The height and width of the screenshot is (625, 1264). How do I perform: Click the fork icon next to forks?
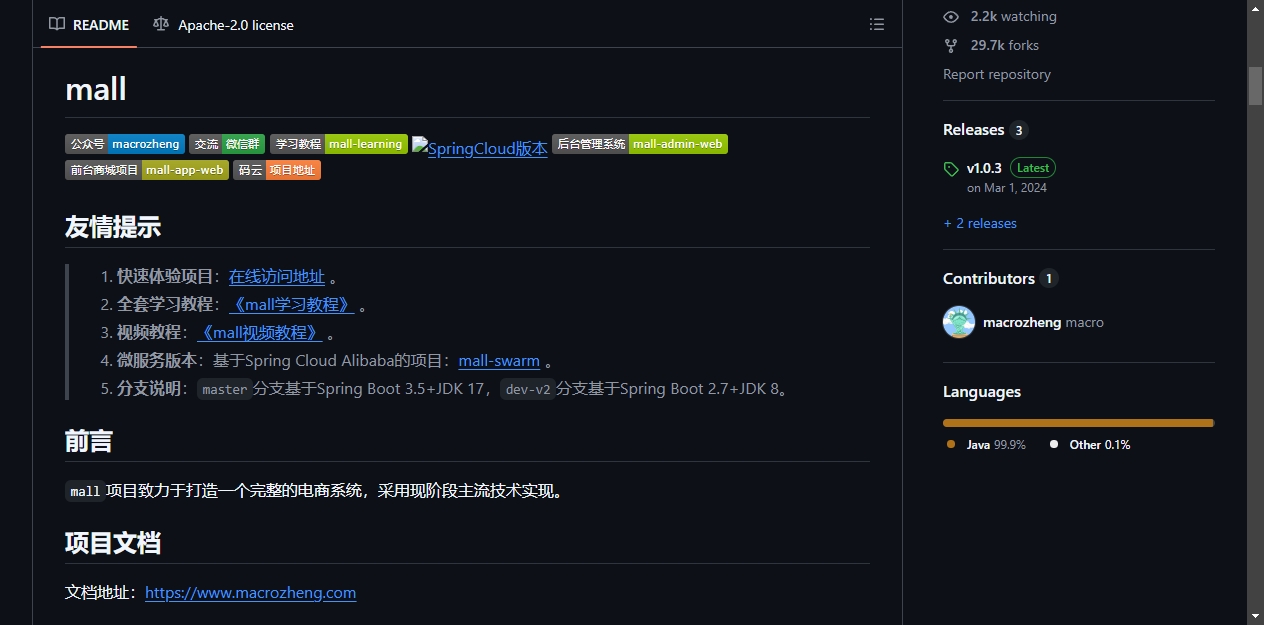tap(951, 45)
